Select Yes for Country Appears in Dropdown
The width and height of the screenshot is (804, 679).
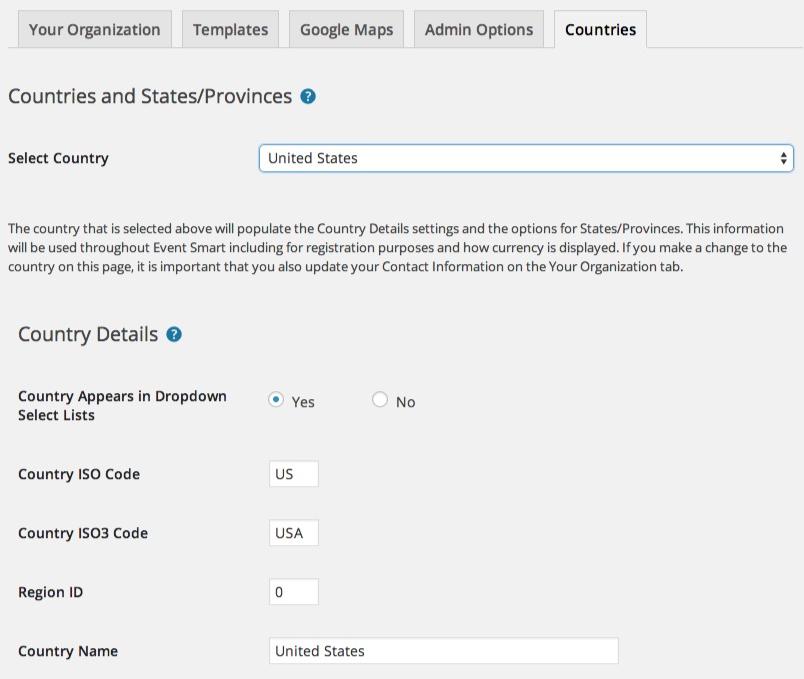[276, 400]
